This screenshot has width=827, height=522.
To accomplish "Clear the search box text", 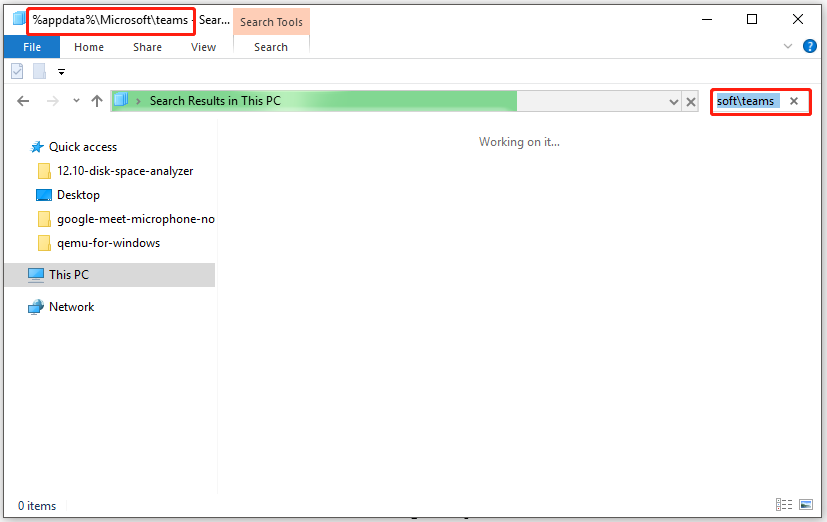I will point(794,101).
